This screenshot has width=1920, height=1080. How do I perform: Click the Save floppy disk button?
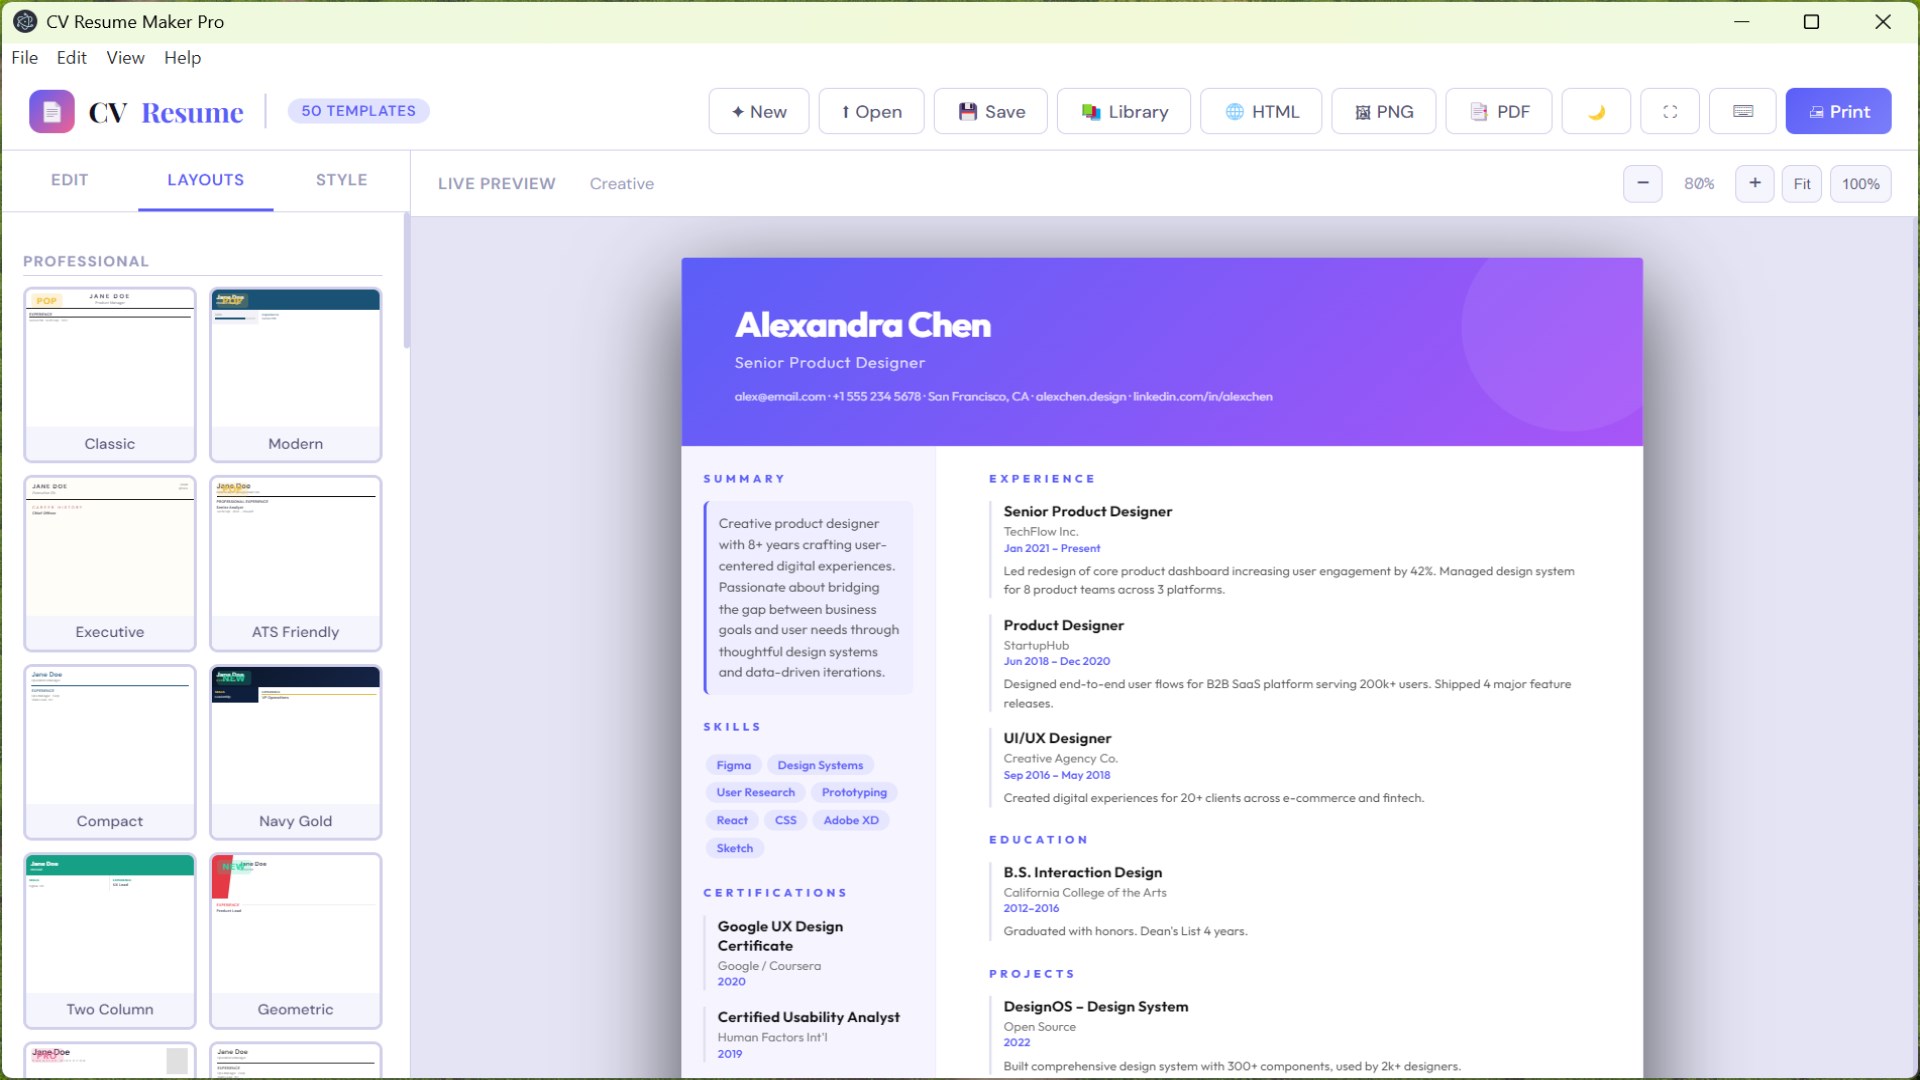tap(990, 112)
